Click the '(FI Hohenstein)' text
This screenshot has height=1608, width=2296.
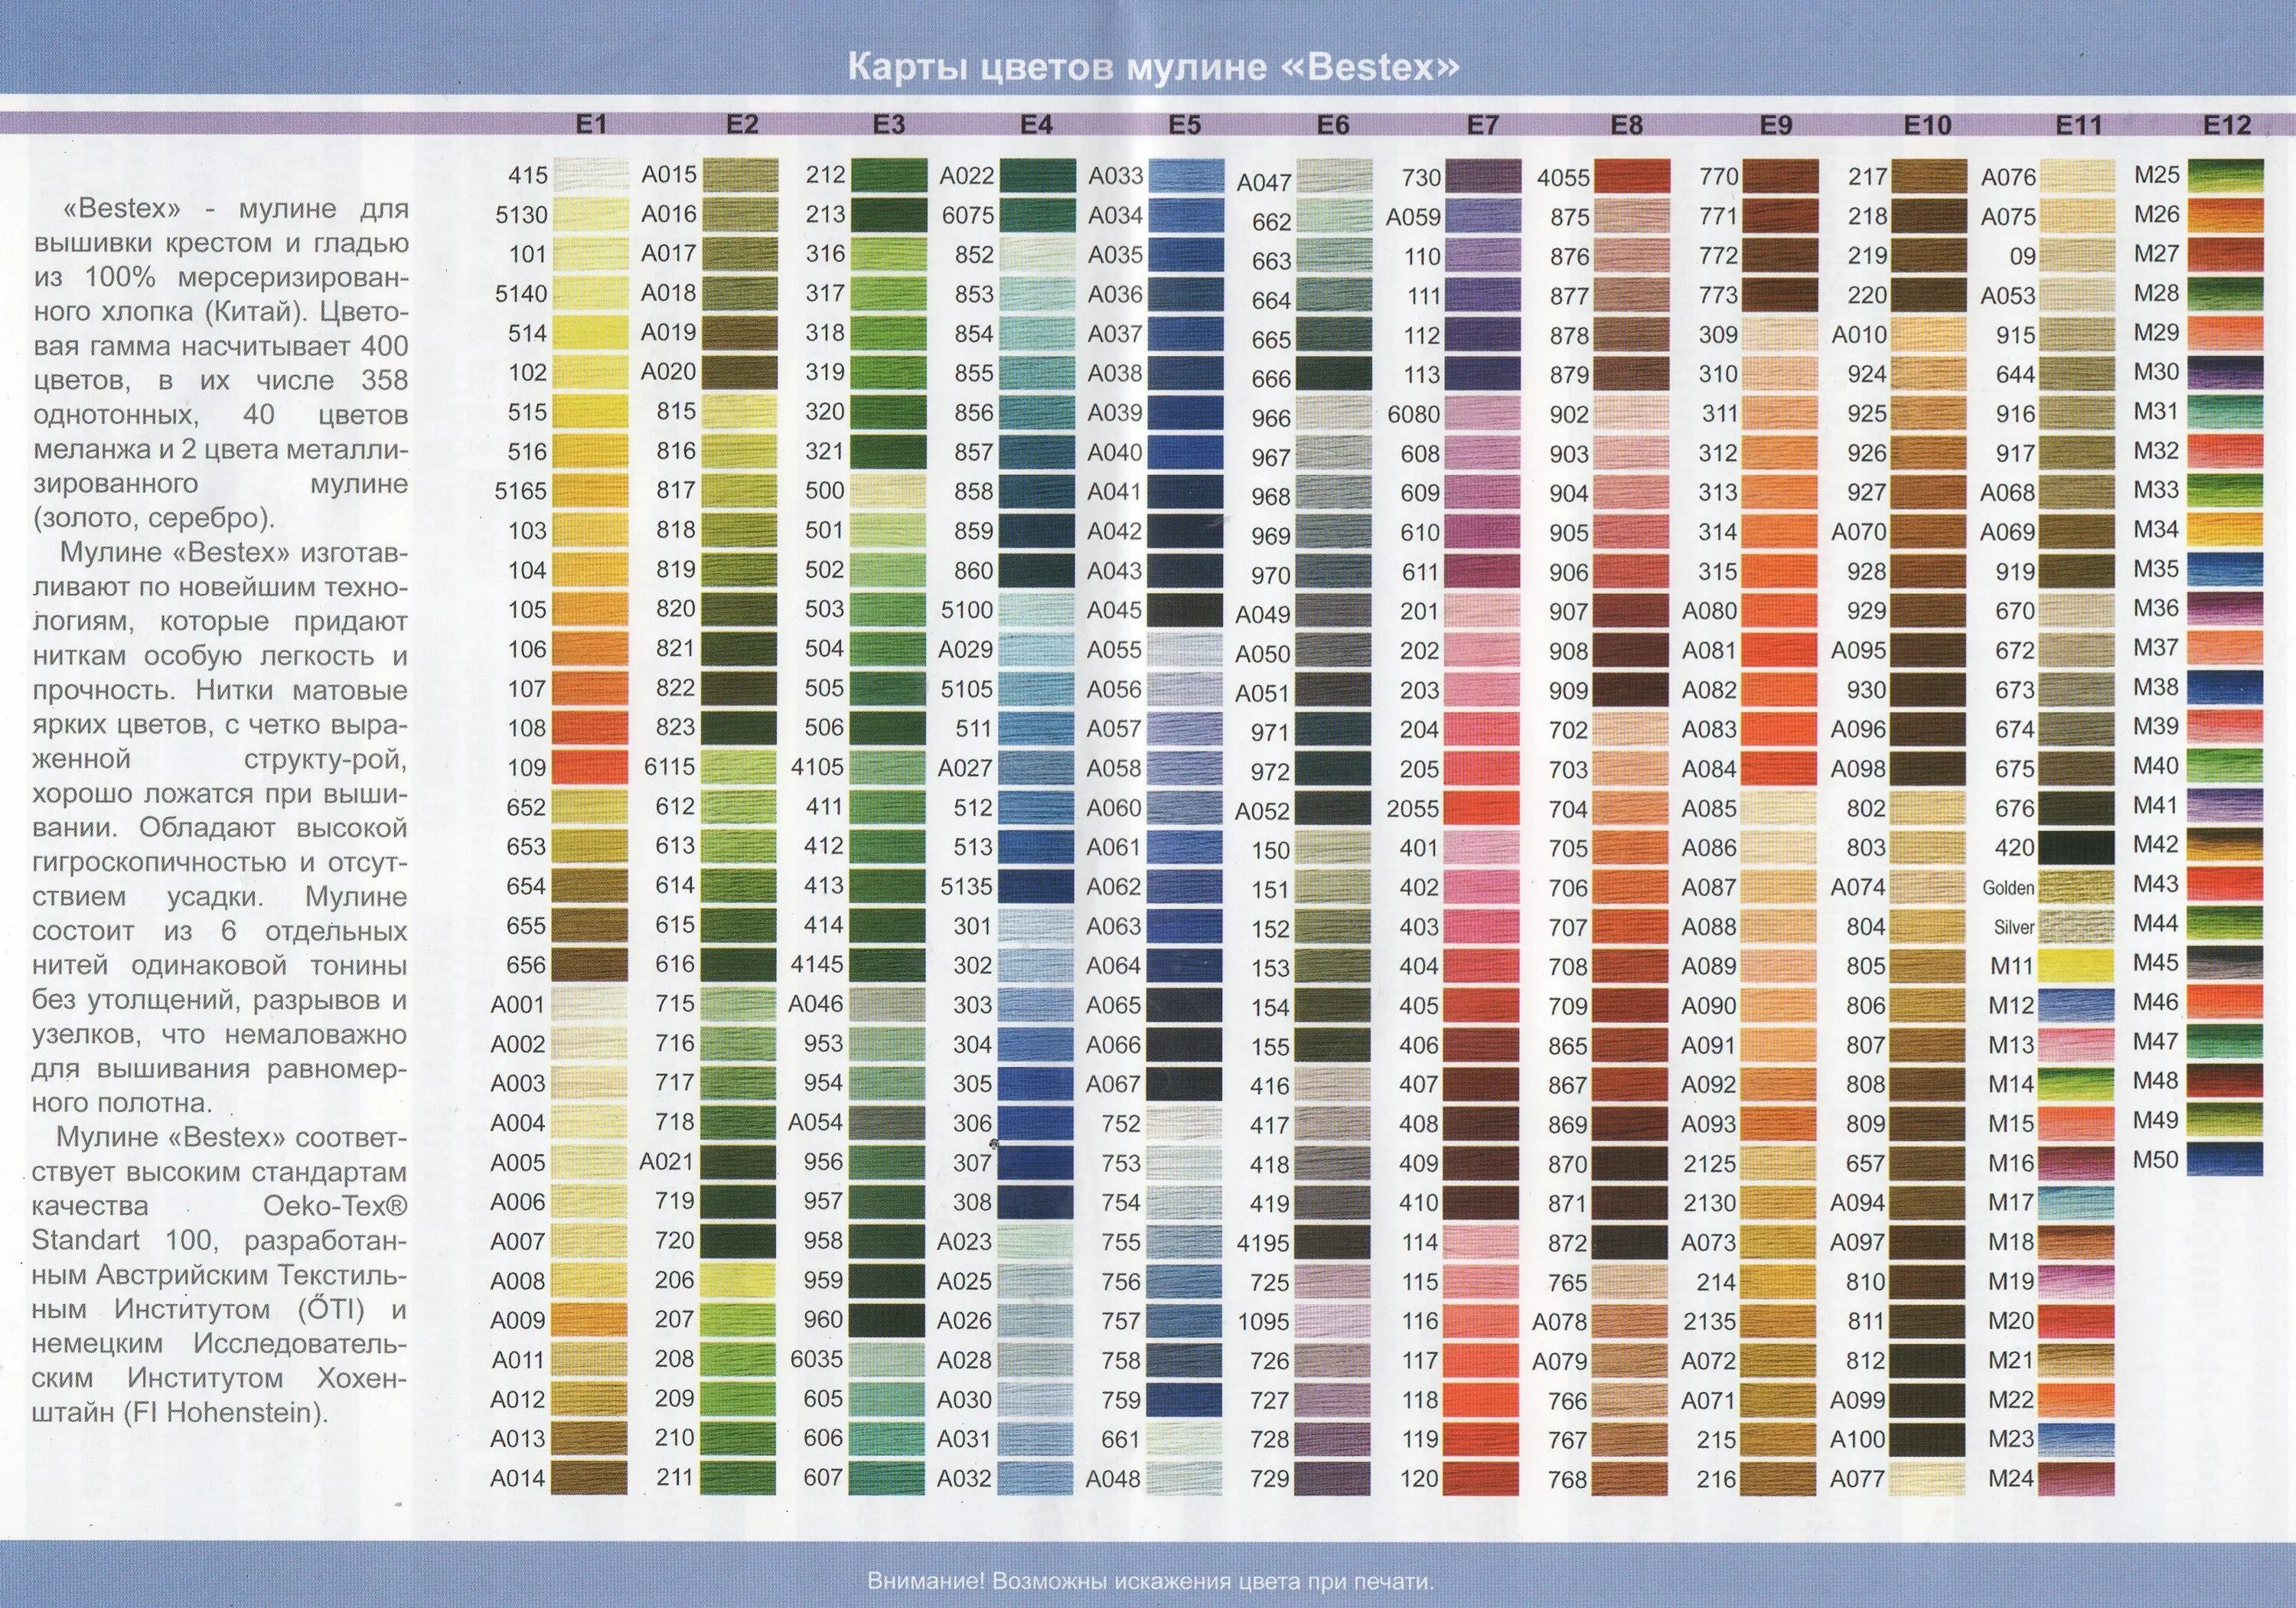(225, 1413)
